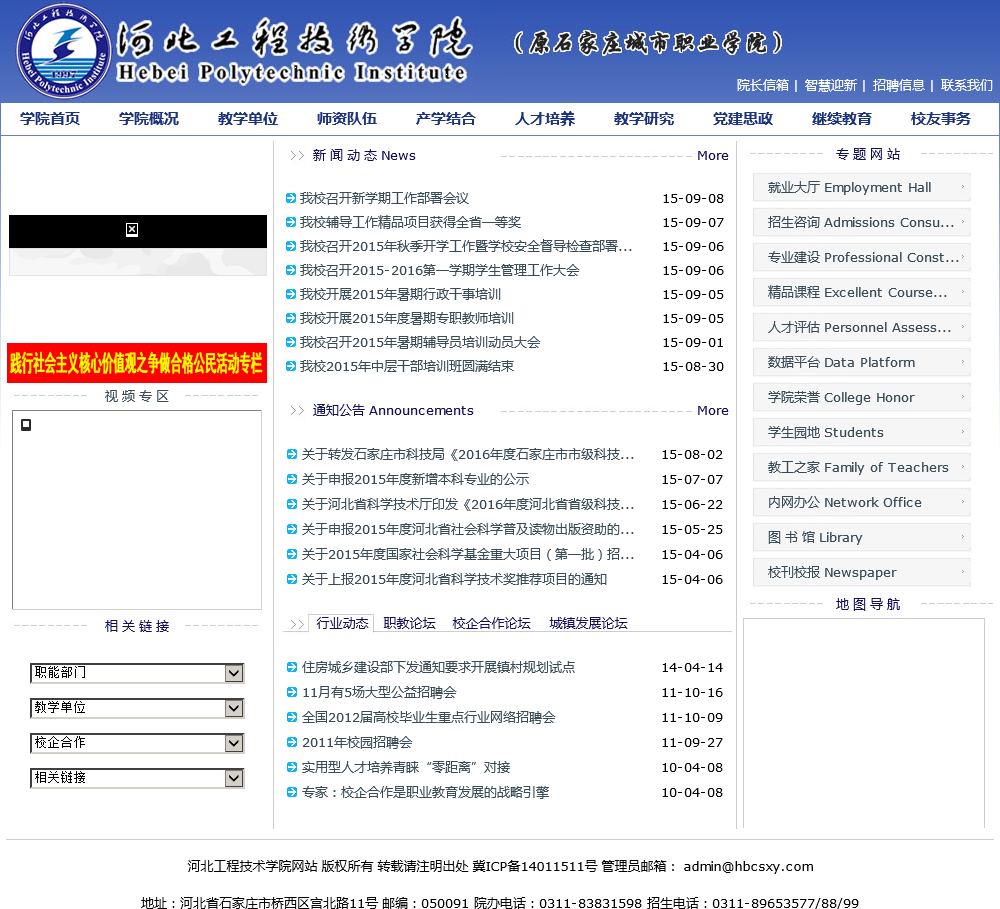This screenshot has height=909, width=1000.
Task: Open 师资队伍 navigation menu
Action: (347, 119)
